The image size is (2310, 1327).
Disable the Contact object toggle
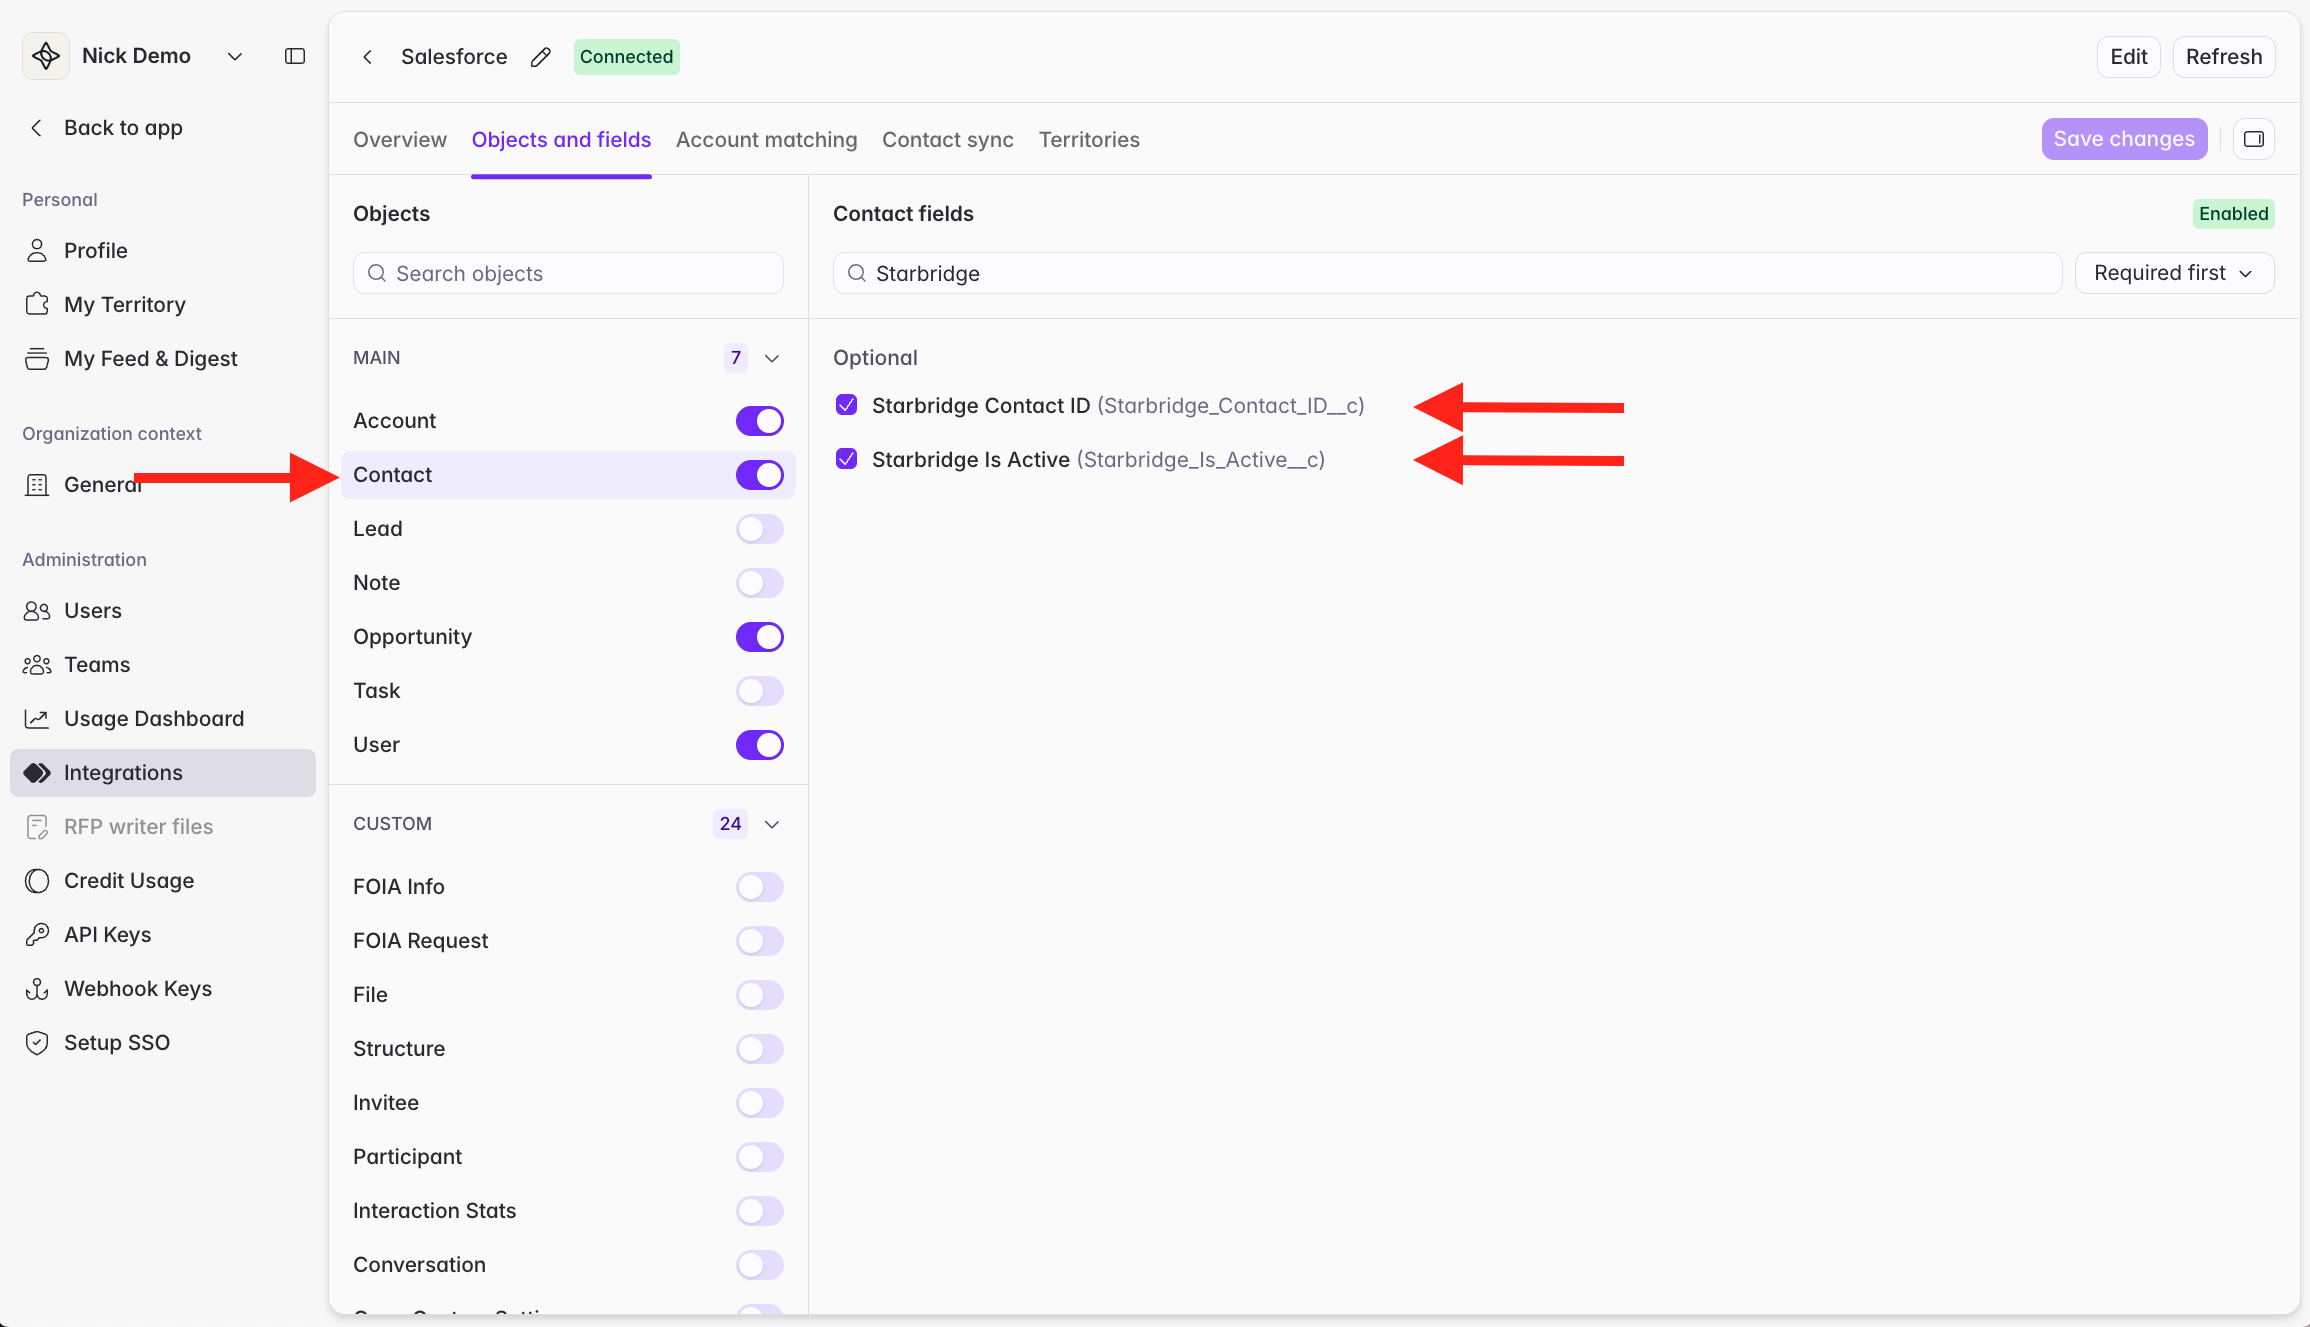(x=760, y=475)
